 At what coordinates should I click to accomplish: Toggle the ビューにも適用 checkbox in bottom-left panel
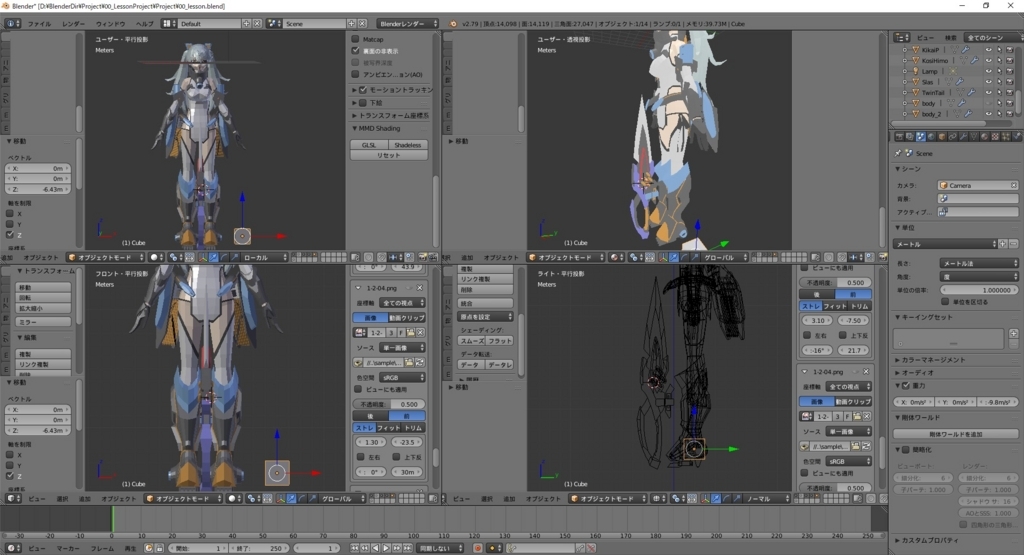358,390
